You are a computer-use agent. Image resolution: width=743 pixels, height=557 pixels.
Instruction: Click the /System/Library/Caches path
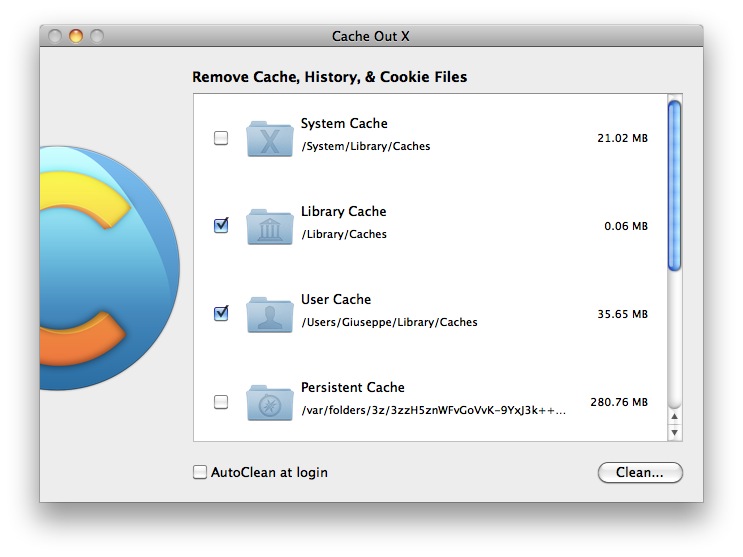coord(366,146)
